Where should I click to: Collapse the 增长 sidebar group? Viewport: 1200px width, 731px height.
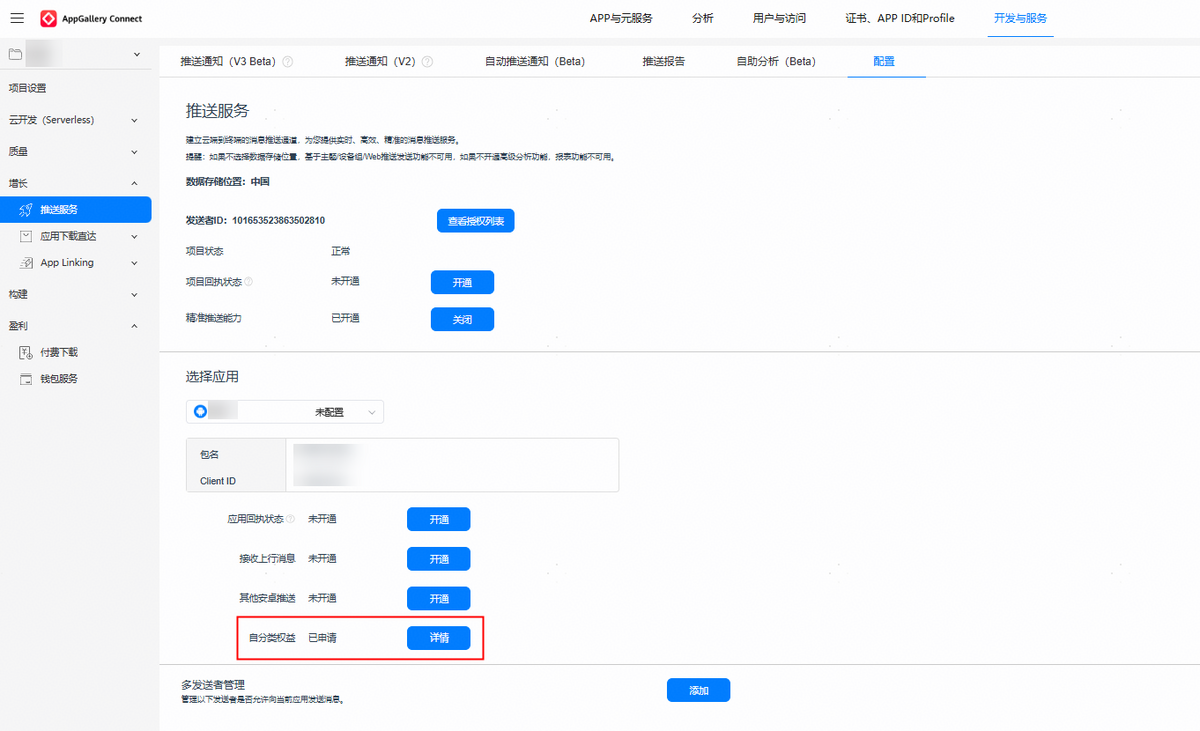[x=135, y=184]
